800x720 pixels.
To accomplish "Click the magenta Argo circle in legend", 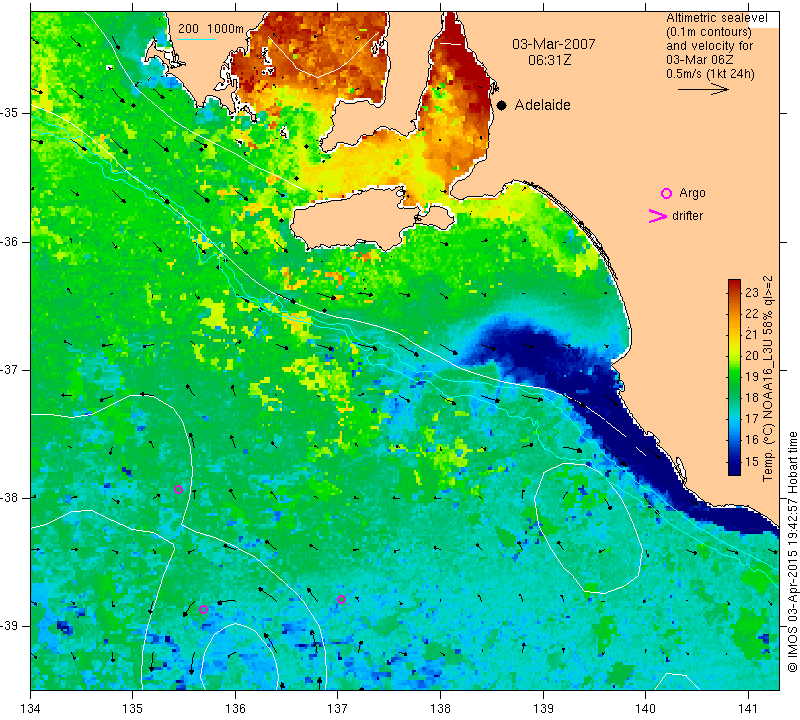I will coord(666,193).
